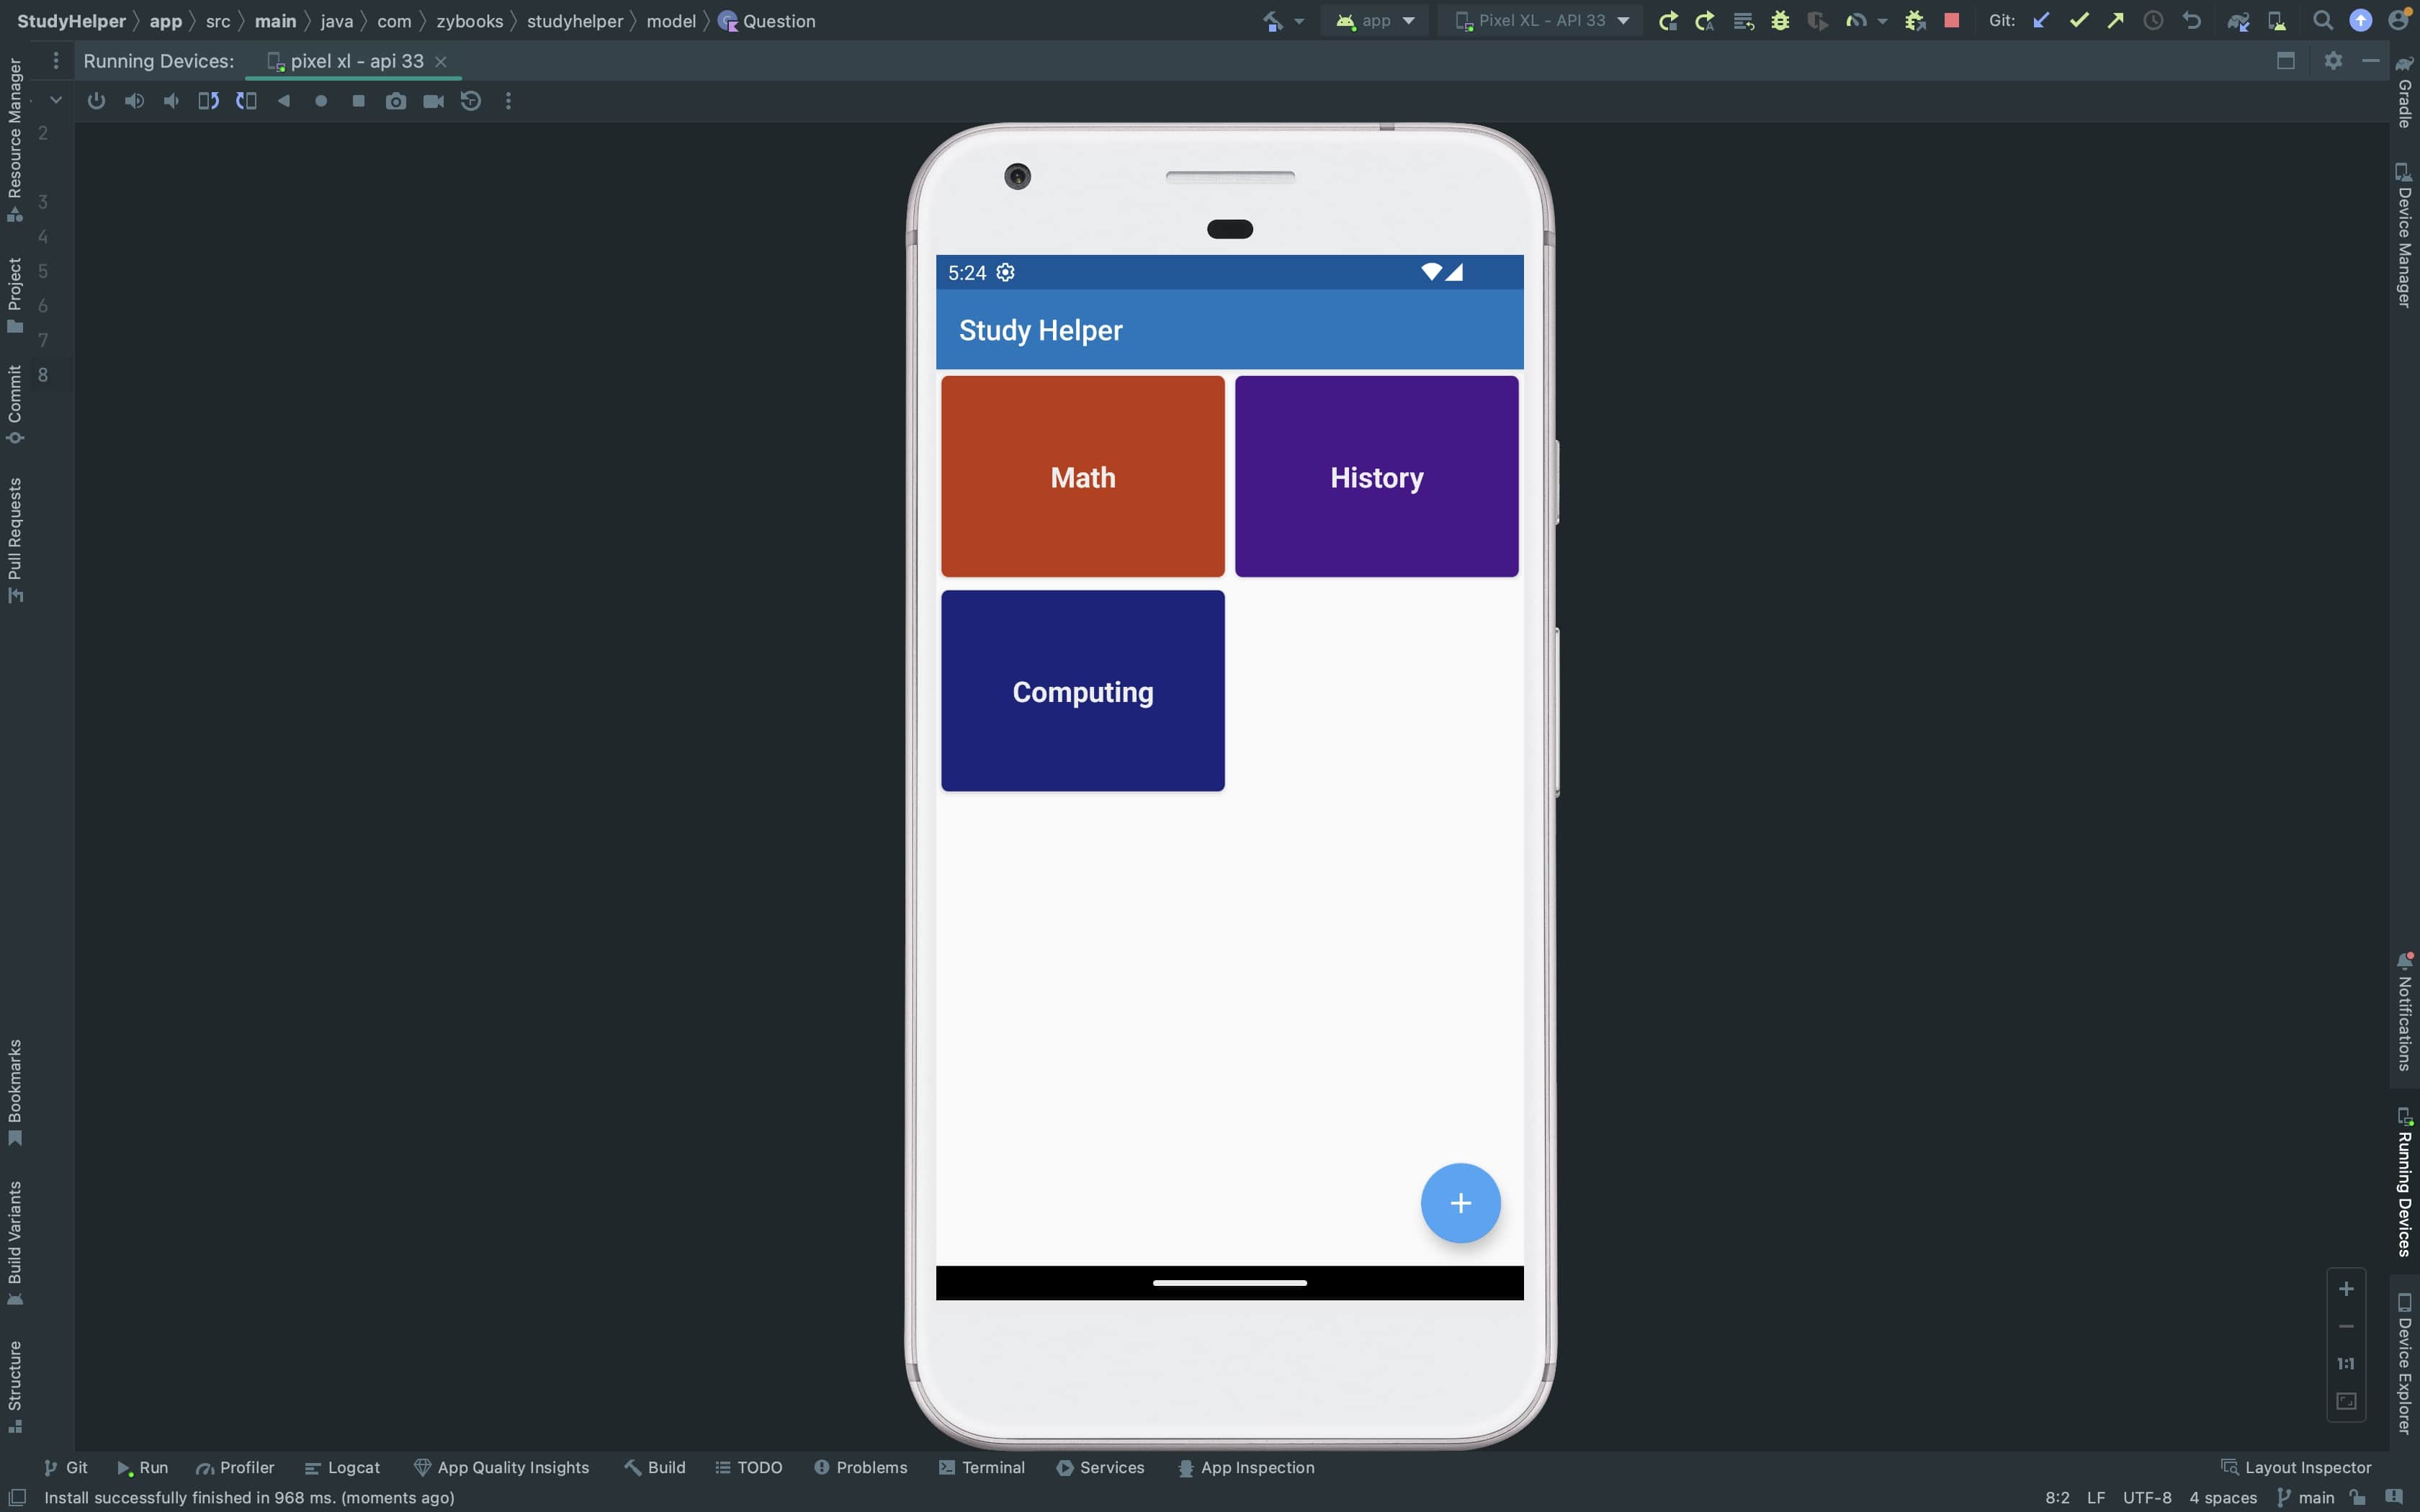Viewport: 2420px width, 1512px height.
Task: Click the emulator Power button icon
Action: point(96,101)
